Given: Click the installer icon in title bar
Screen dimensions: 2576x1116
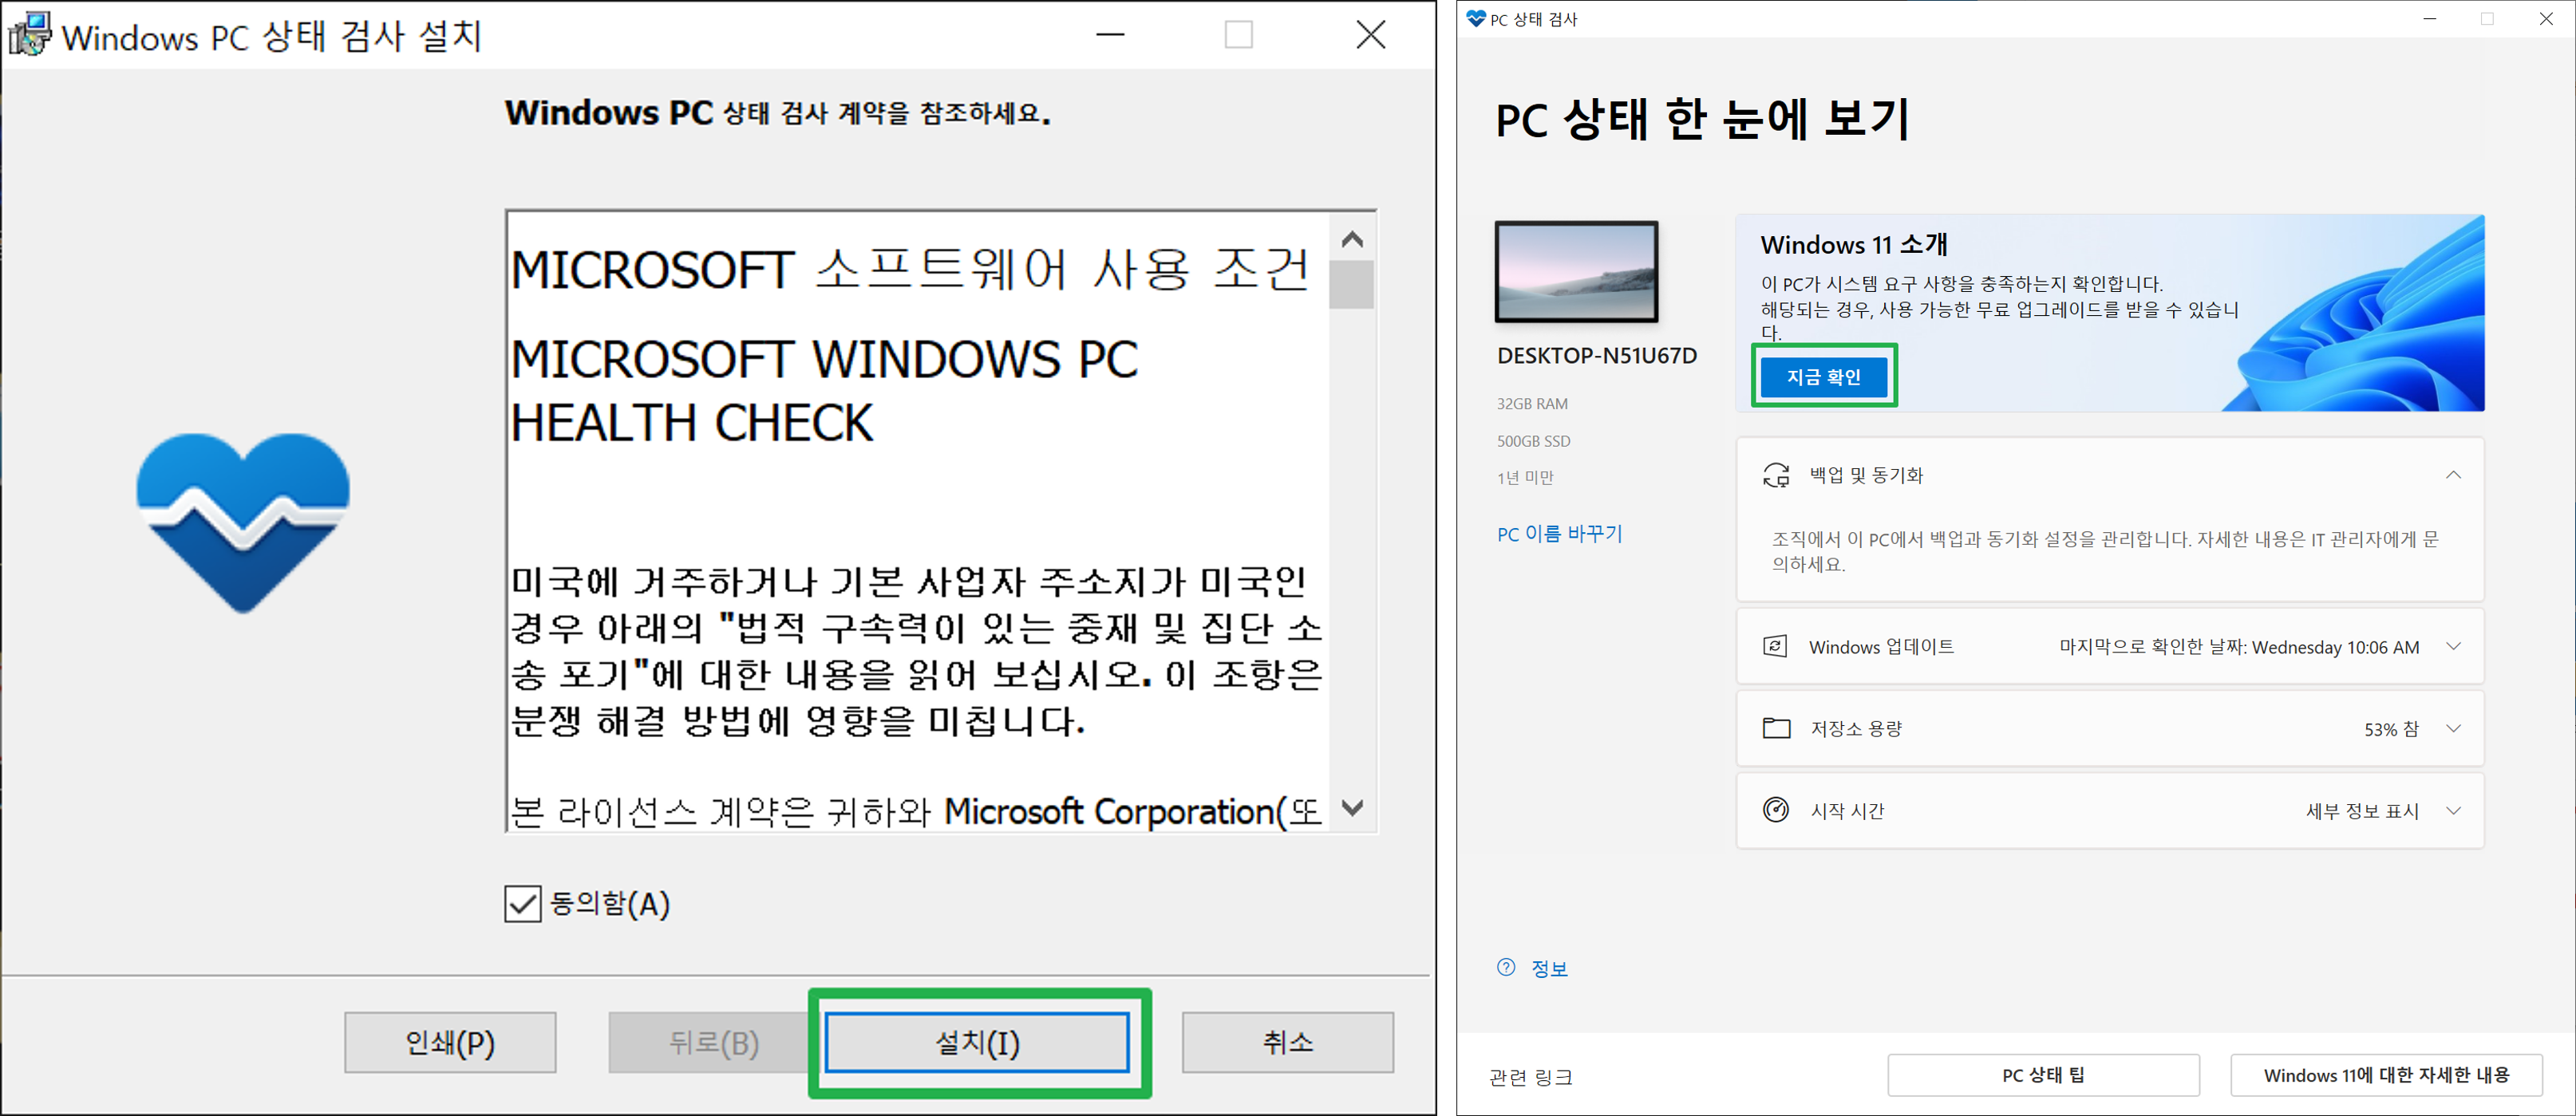Looking at the screenshot, I should coord(30,35).
